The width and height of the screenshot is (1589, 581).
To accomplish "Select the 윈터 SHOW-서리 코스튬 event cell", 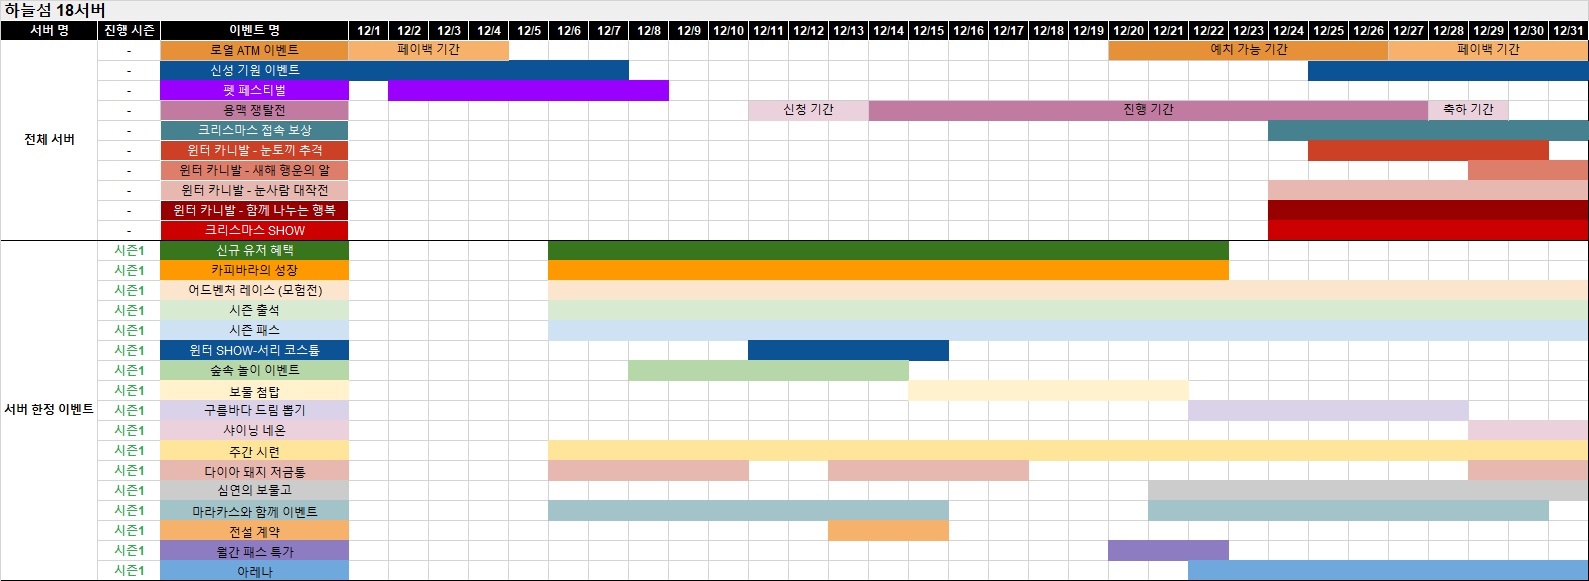I will 254,350.
